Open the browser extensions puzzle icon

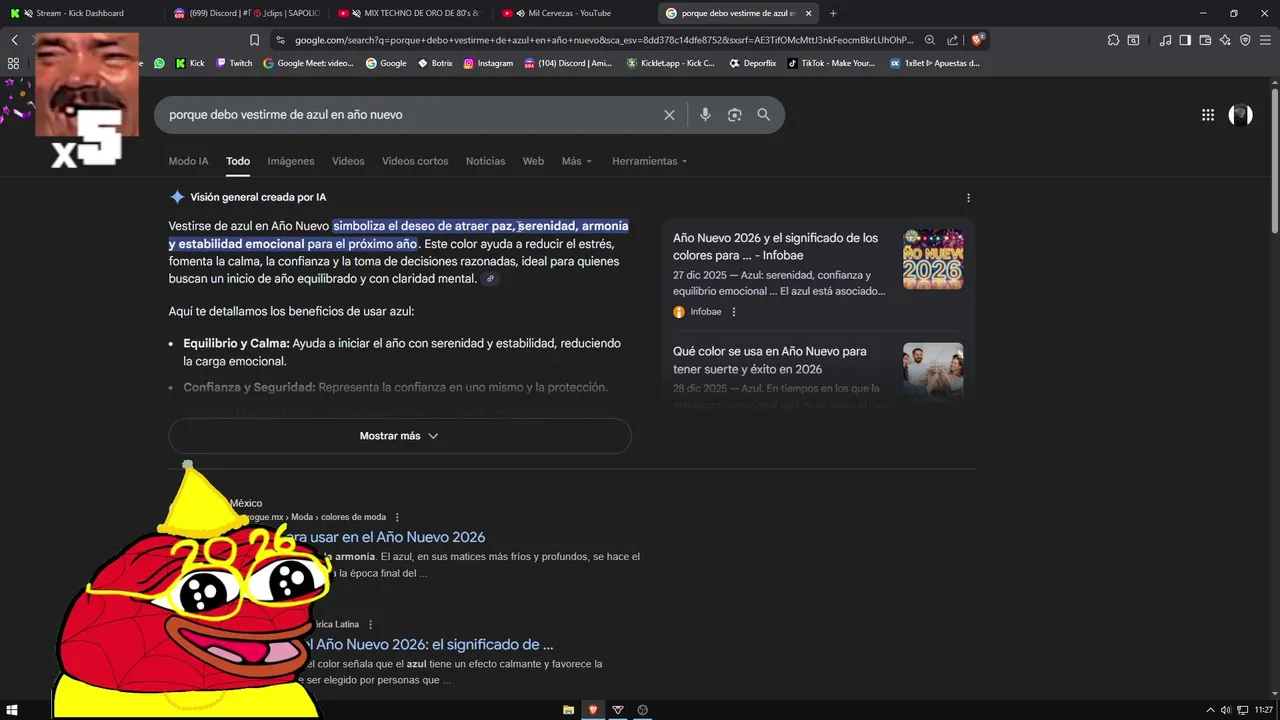click(1113, 40)
